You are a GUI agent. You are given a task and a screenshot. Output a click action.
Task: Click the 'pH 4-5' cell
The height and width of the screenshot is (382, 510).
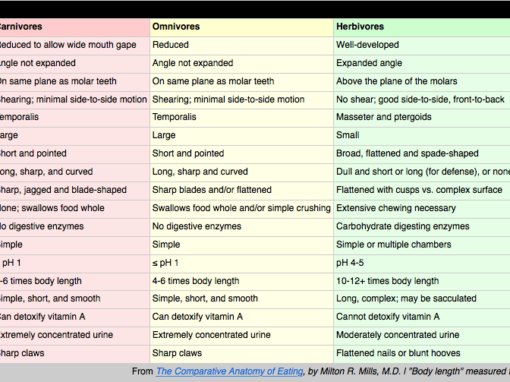[422, 263]
